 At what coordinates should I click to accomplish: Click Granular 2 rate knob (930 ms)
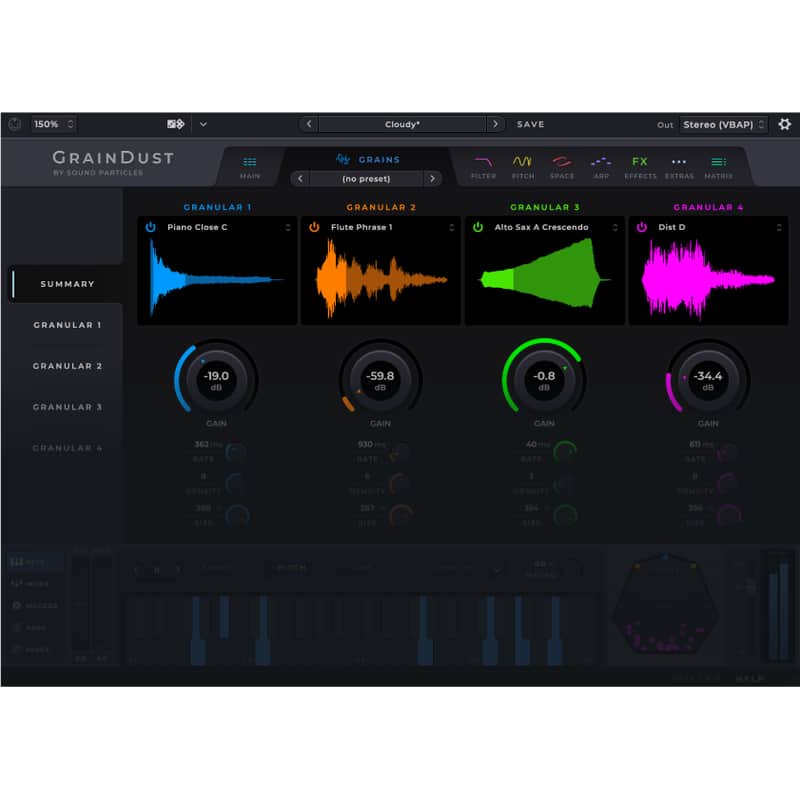click(400, 452)
